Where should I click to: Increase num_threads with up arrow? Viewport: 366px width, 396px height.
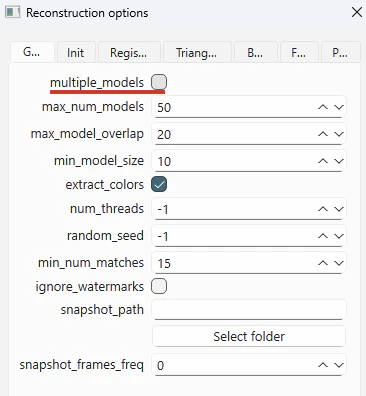323,209
